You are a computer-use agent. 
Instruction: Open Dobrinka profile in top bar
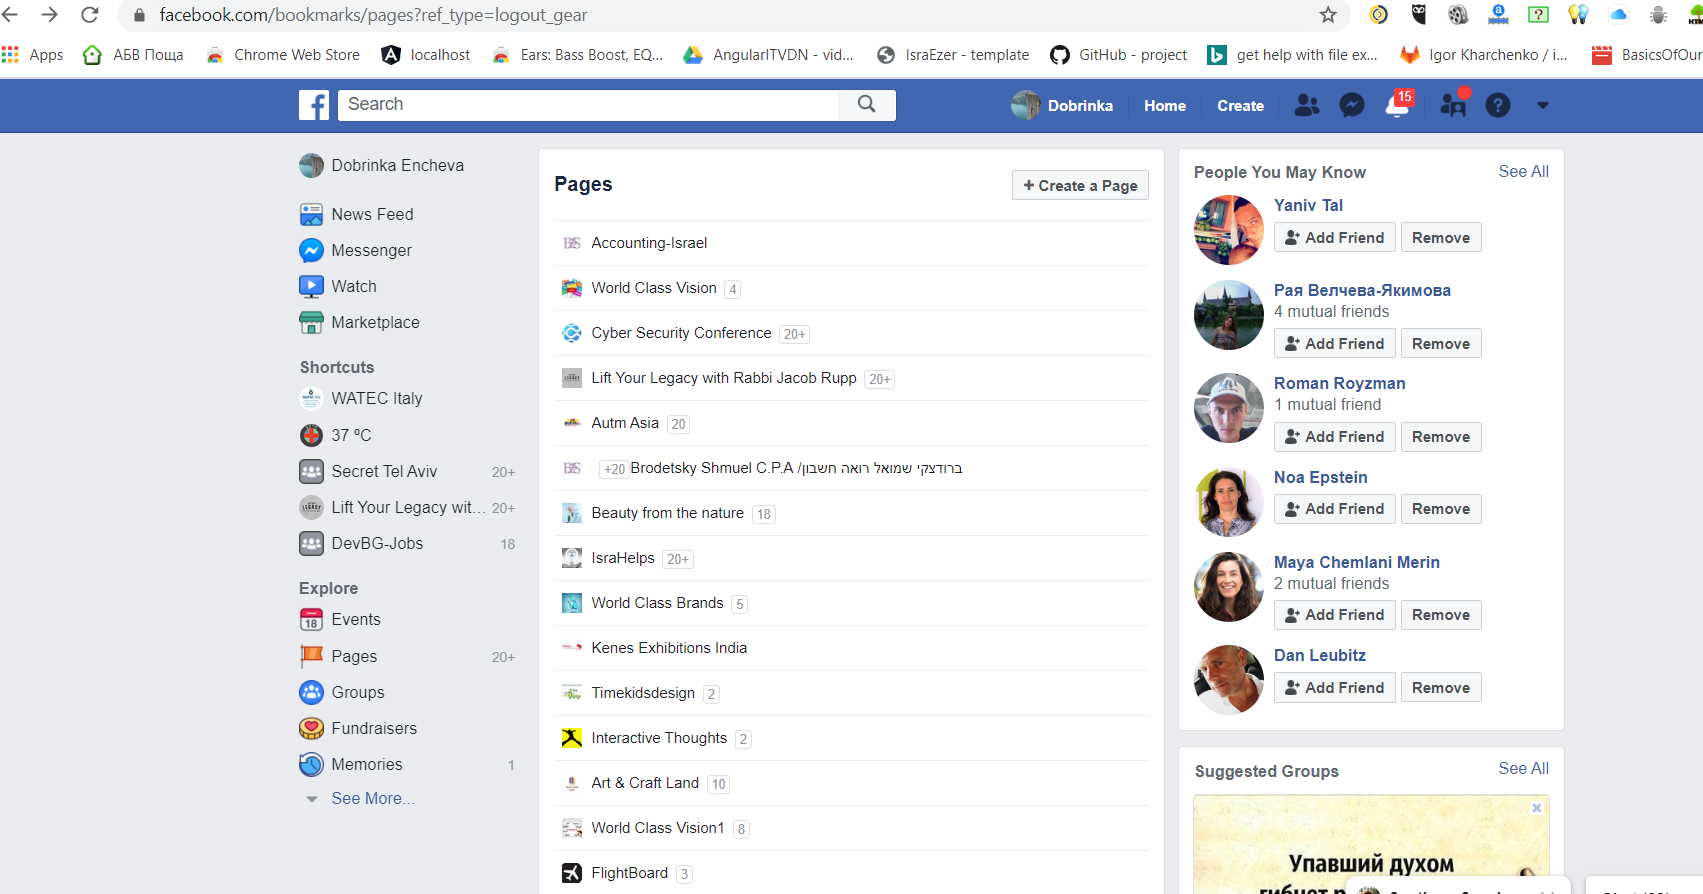click(1062, 105)
